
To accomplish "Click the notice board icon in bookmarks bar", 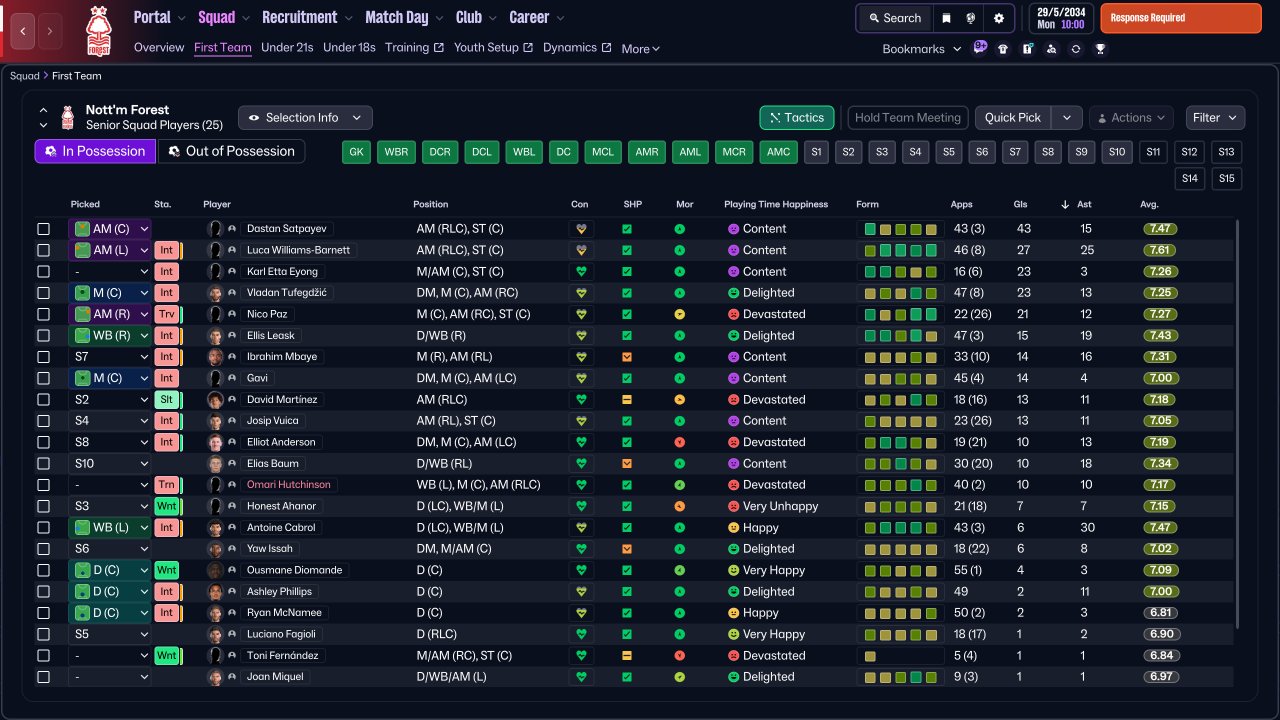I will [x=1027, y=48].
